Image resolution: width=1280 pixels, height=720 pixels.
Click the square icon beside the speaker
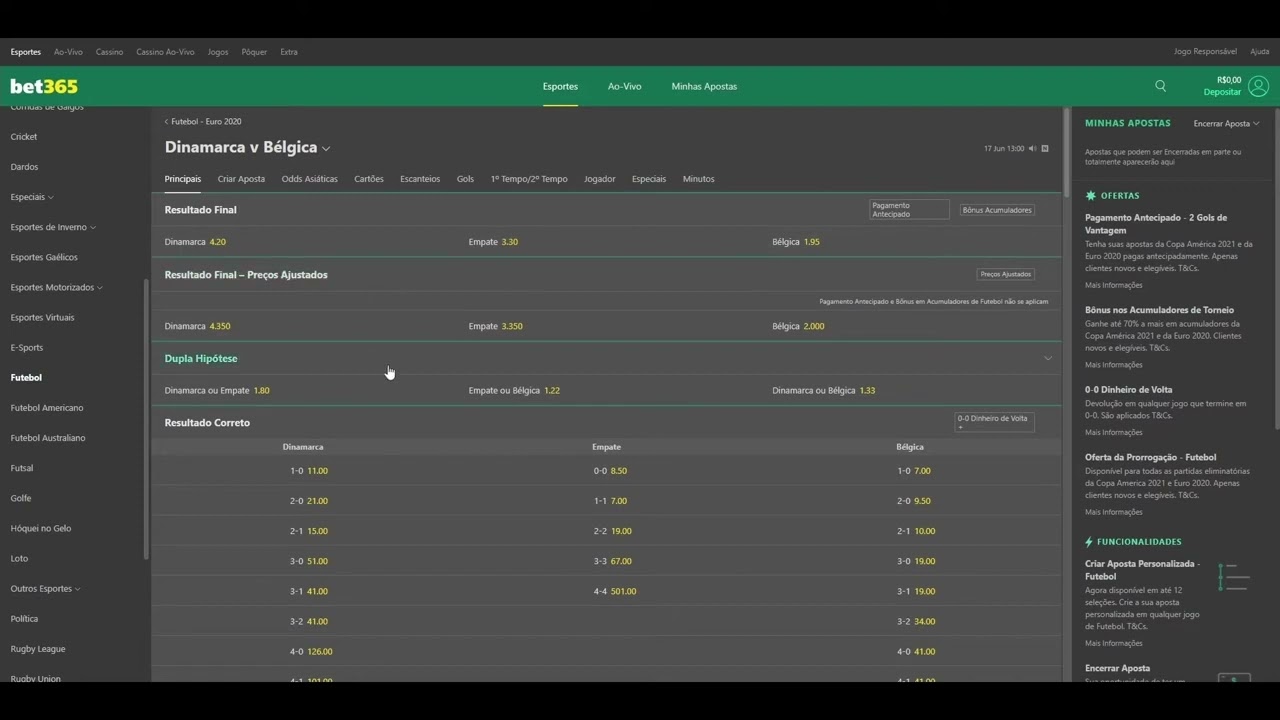[x=1045, y=149]
